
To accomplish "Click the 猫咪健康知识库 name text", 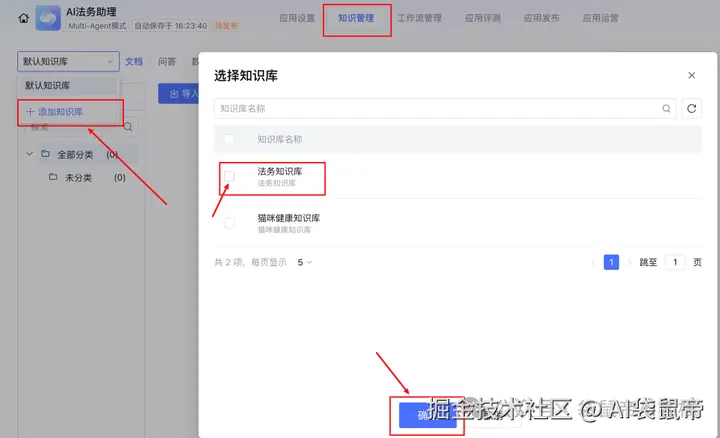I will click(x=288, y=218).
